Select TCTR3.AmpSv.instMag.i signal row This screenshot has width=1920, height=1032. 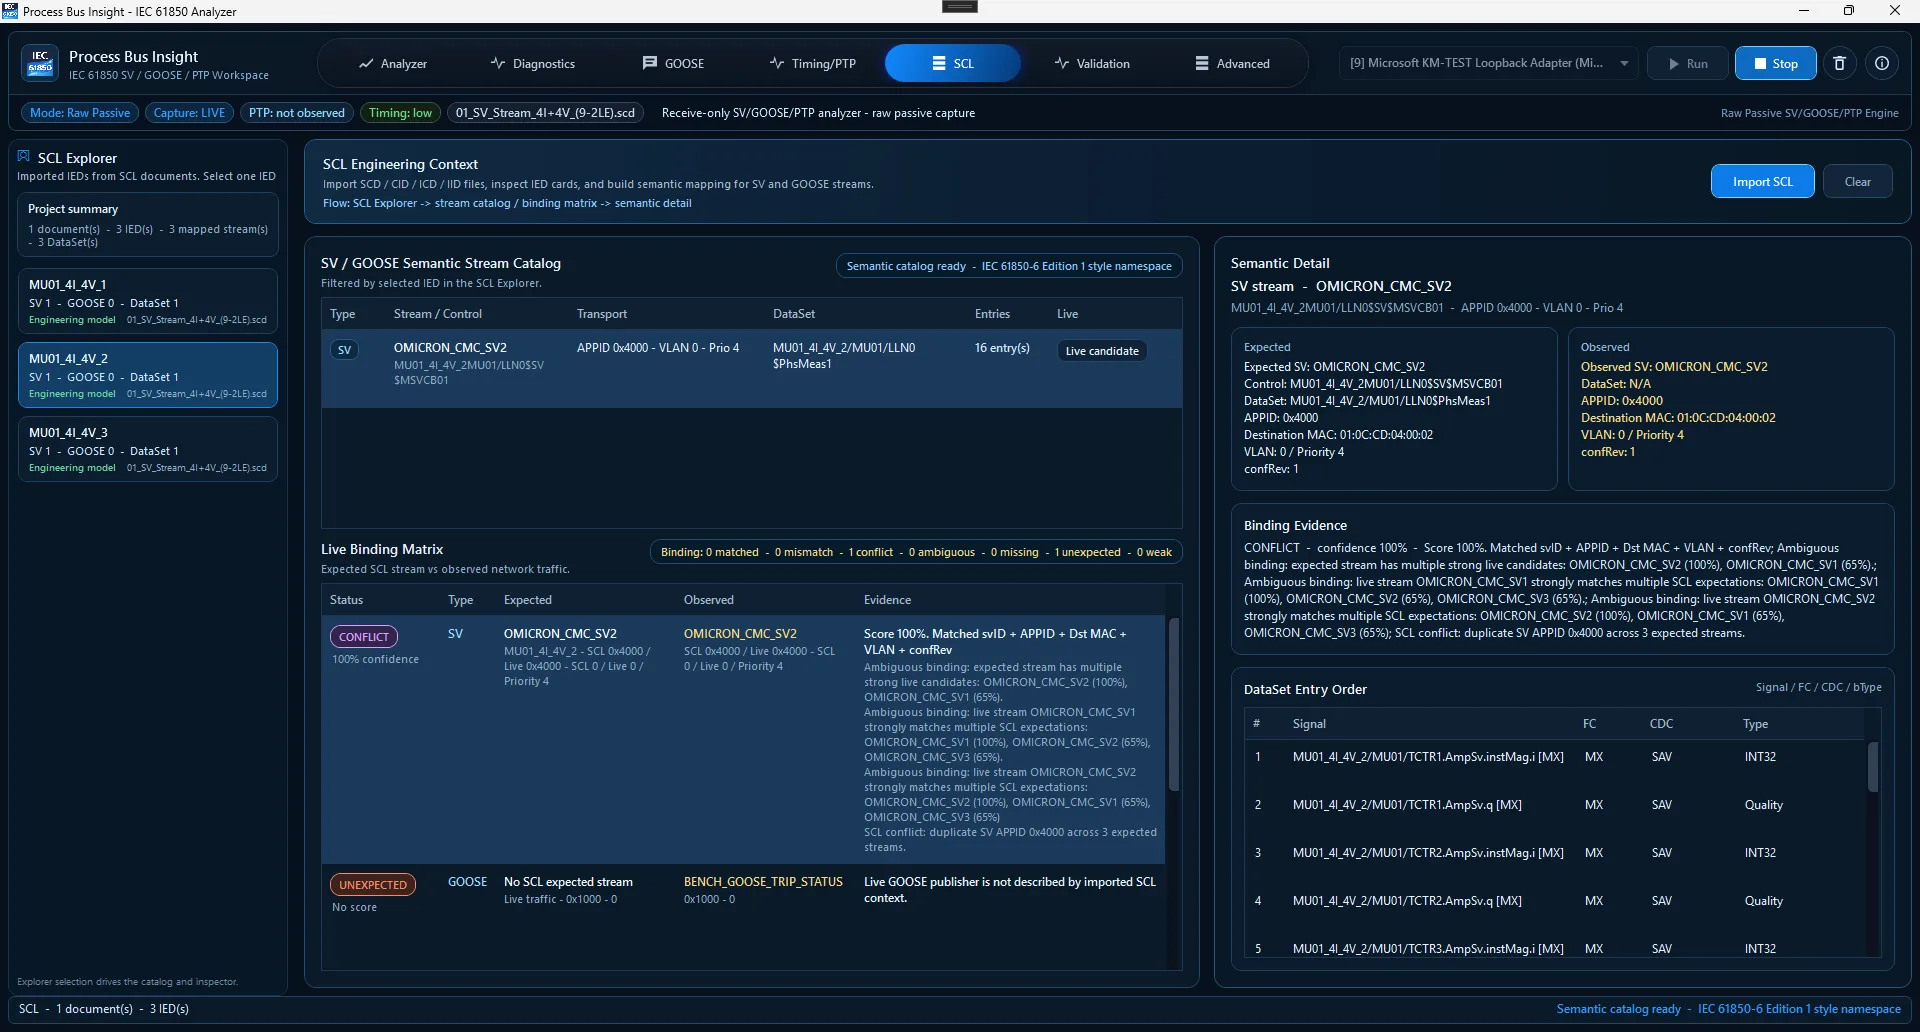[x=1555, y=947]
